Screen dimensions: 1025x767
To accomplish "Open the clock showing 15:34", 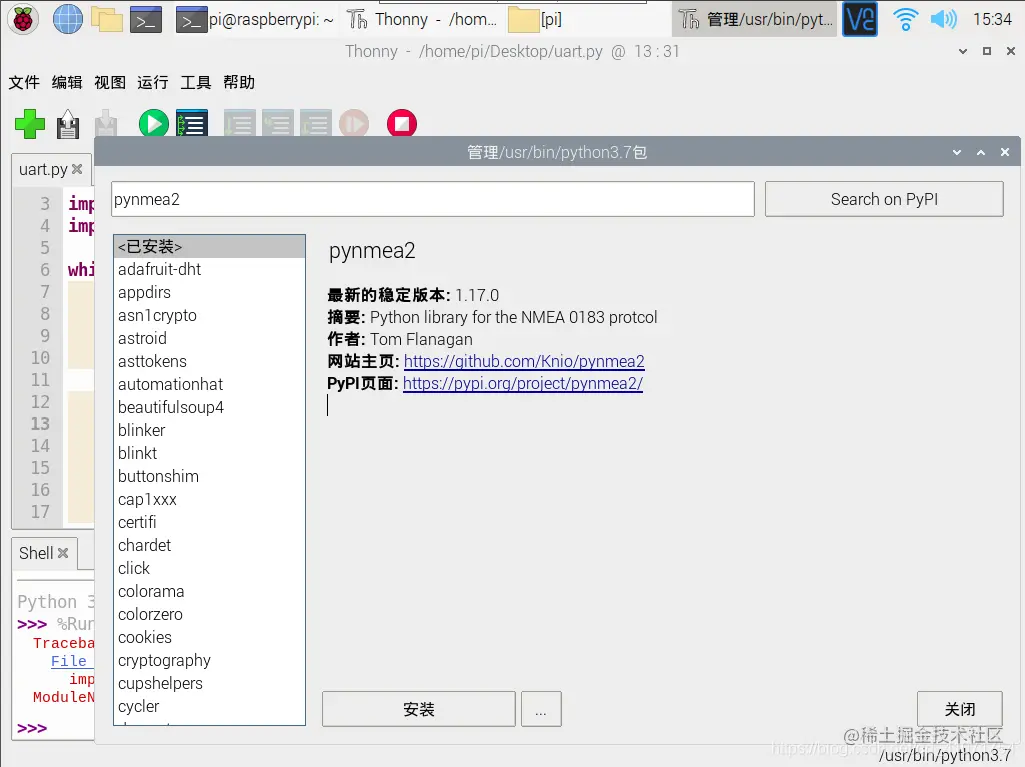I will coord(992,20).
